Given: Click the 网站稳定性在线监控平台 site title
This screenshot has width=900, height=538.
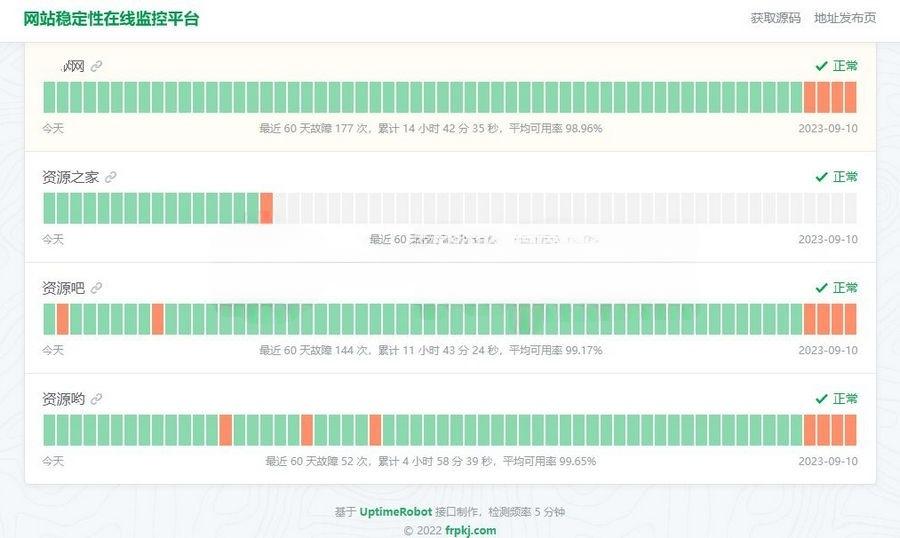Looking at the screenshot, I should [x=111, y=18].
